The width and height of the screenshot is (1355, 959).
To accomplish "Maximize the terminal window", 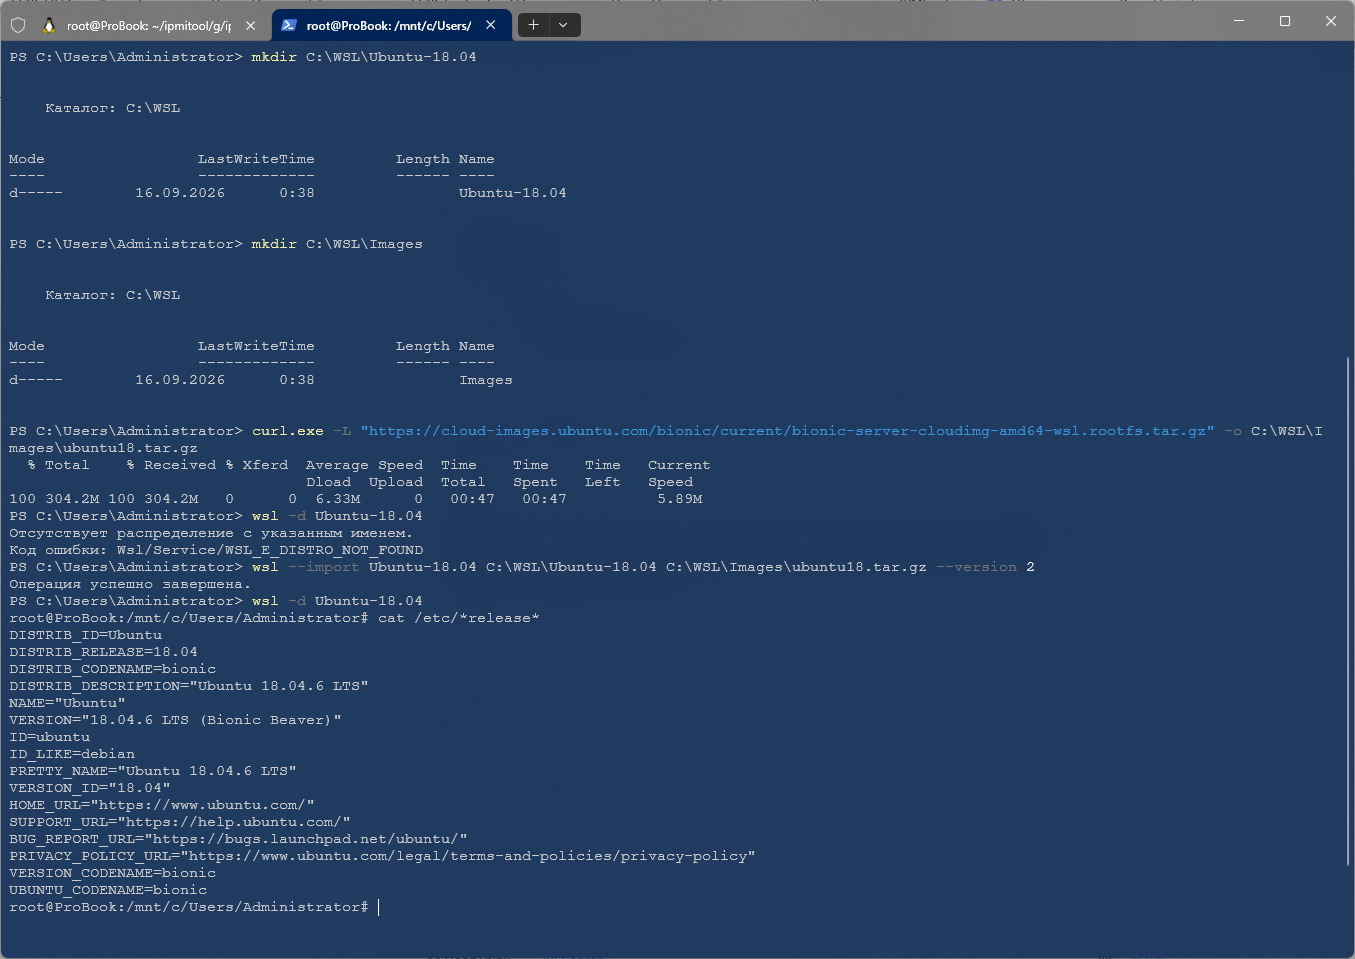I will point(1285,21).
